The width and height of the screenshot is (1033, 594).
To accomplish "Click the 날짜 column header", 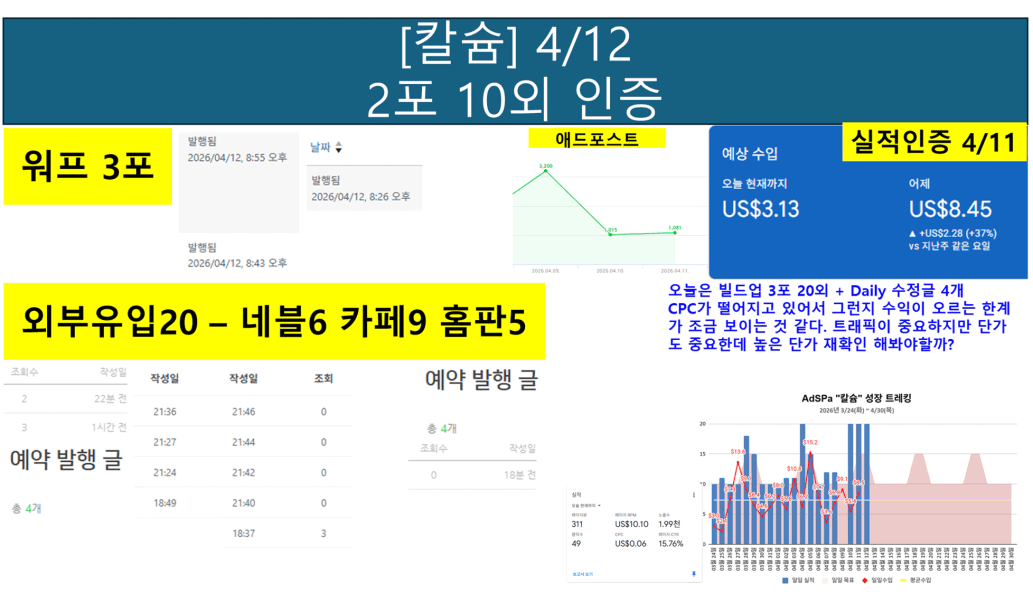I will point(320,147).
